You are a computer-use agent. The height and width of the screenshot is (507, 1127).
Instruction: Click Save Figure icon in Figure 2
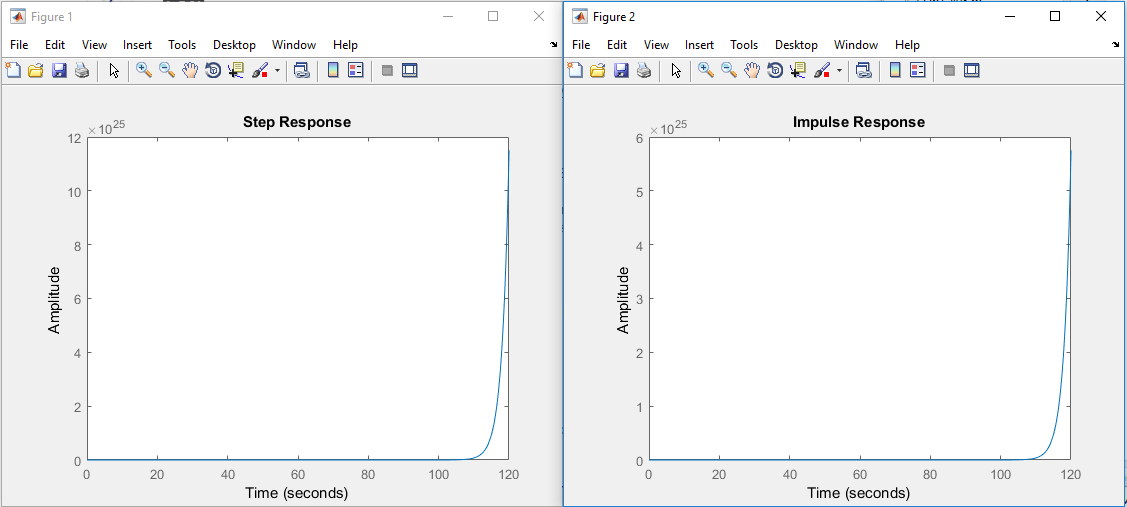pyautogui.click(x=621, y=70)
